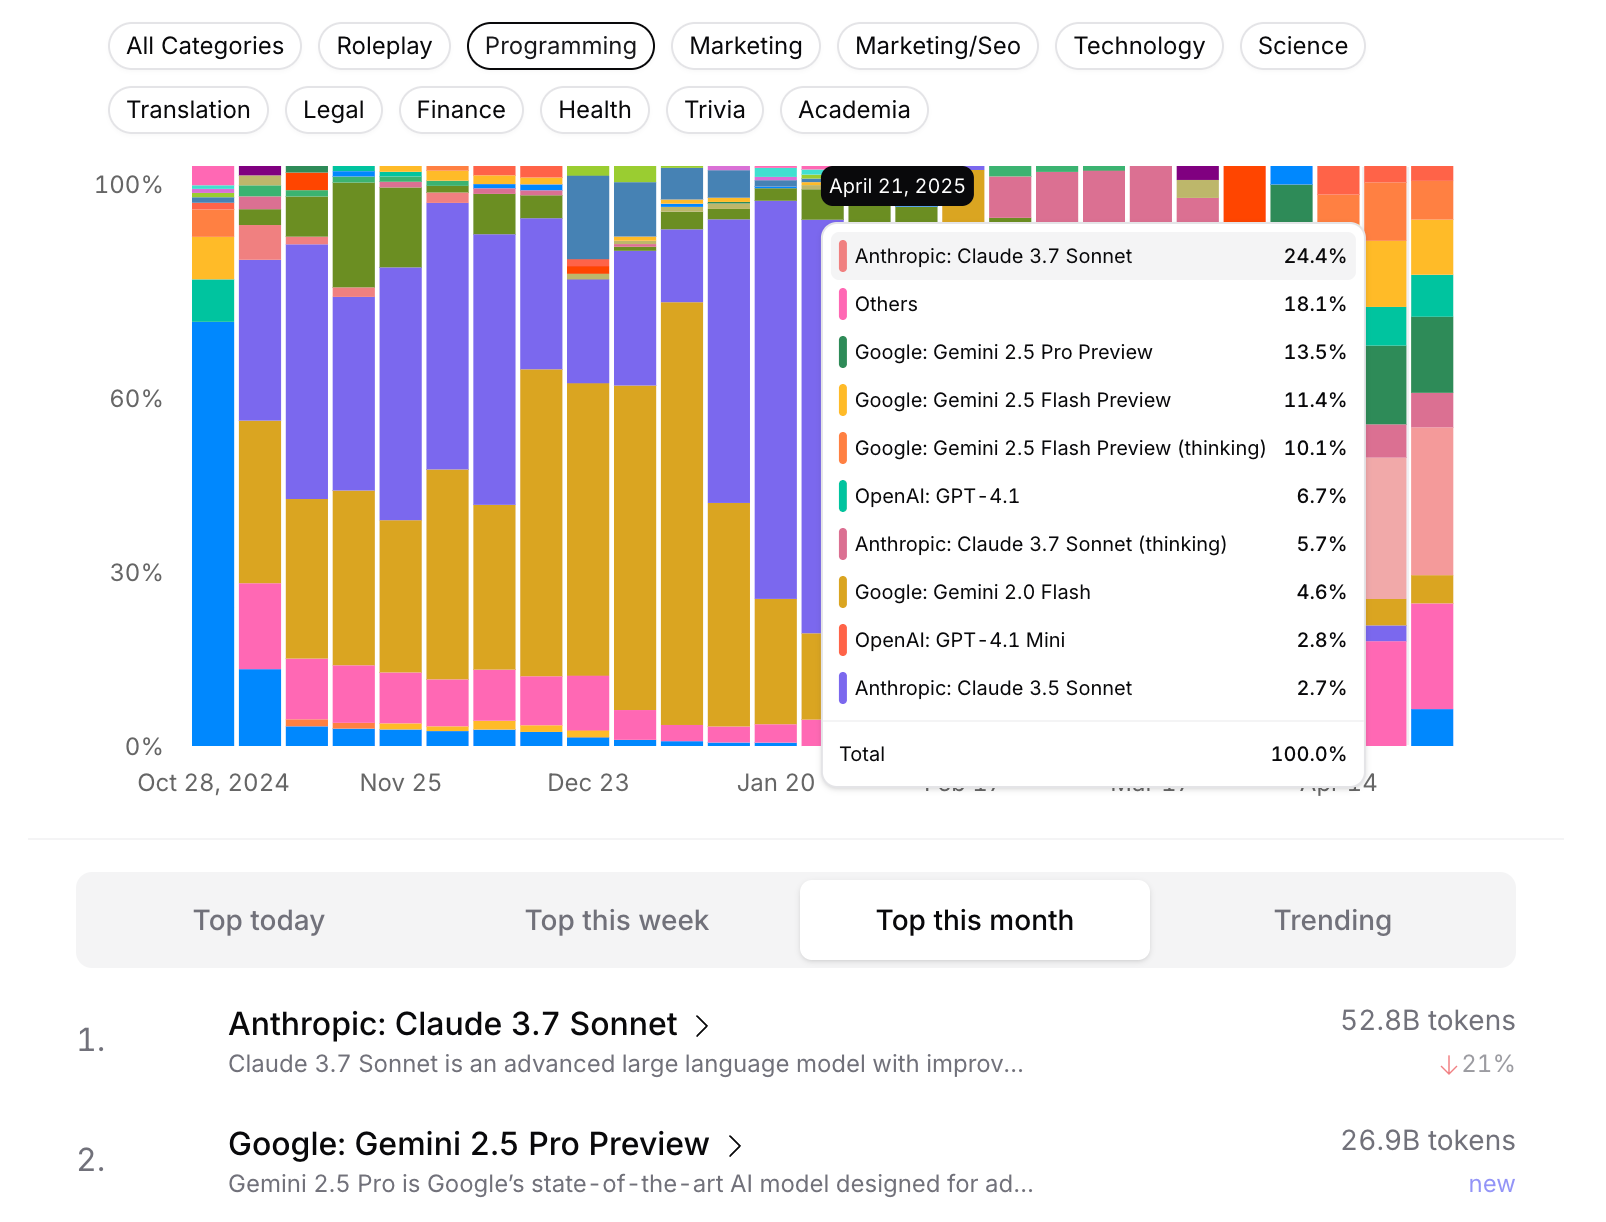The height and width of the screenshot is (1222, 1606).
Task: Click the green Gemini 2.5 Pro Preview swatch
Action: coord(843,352)
